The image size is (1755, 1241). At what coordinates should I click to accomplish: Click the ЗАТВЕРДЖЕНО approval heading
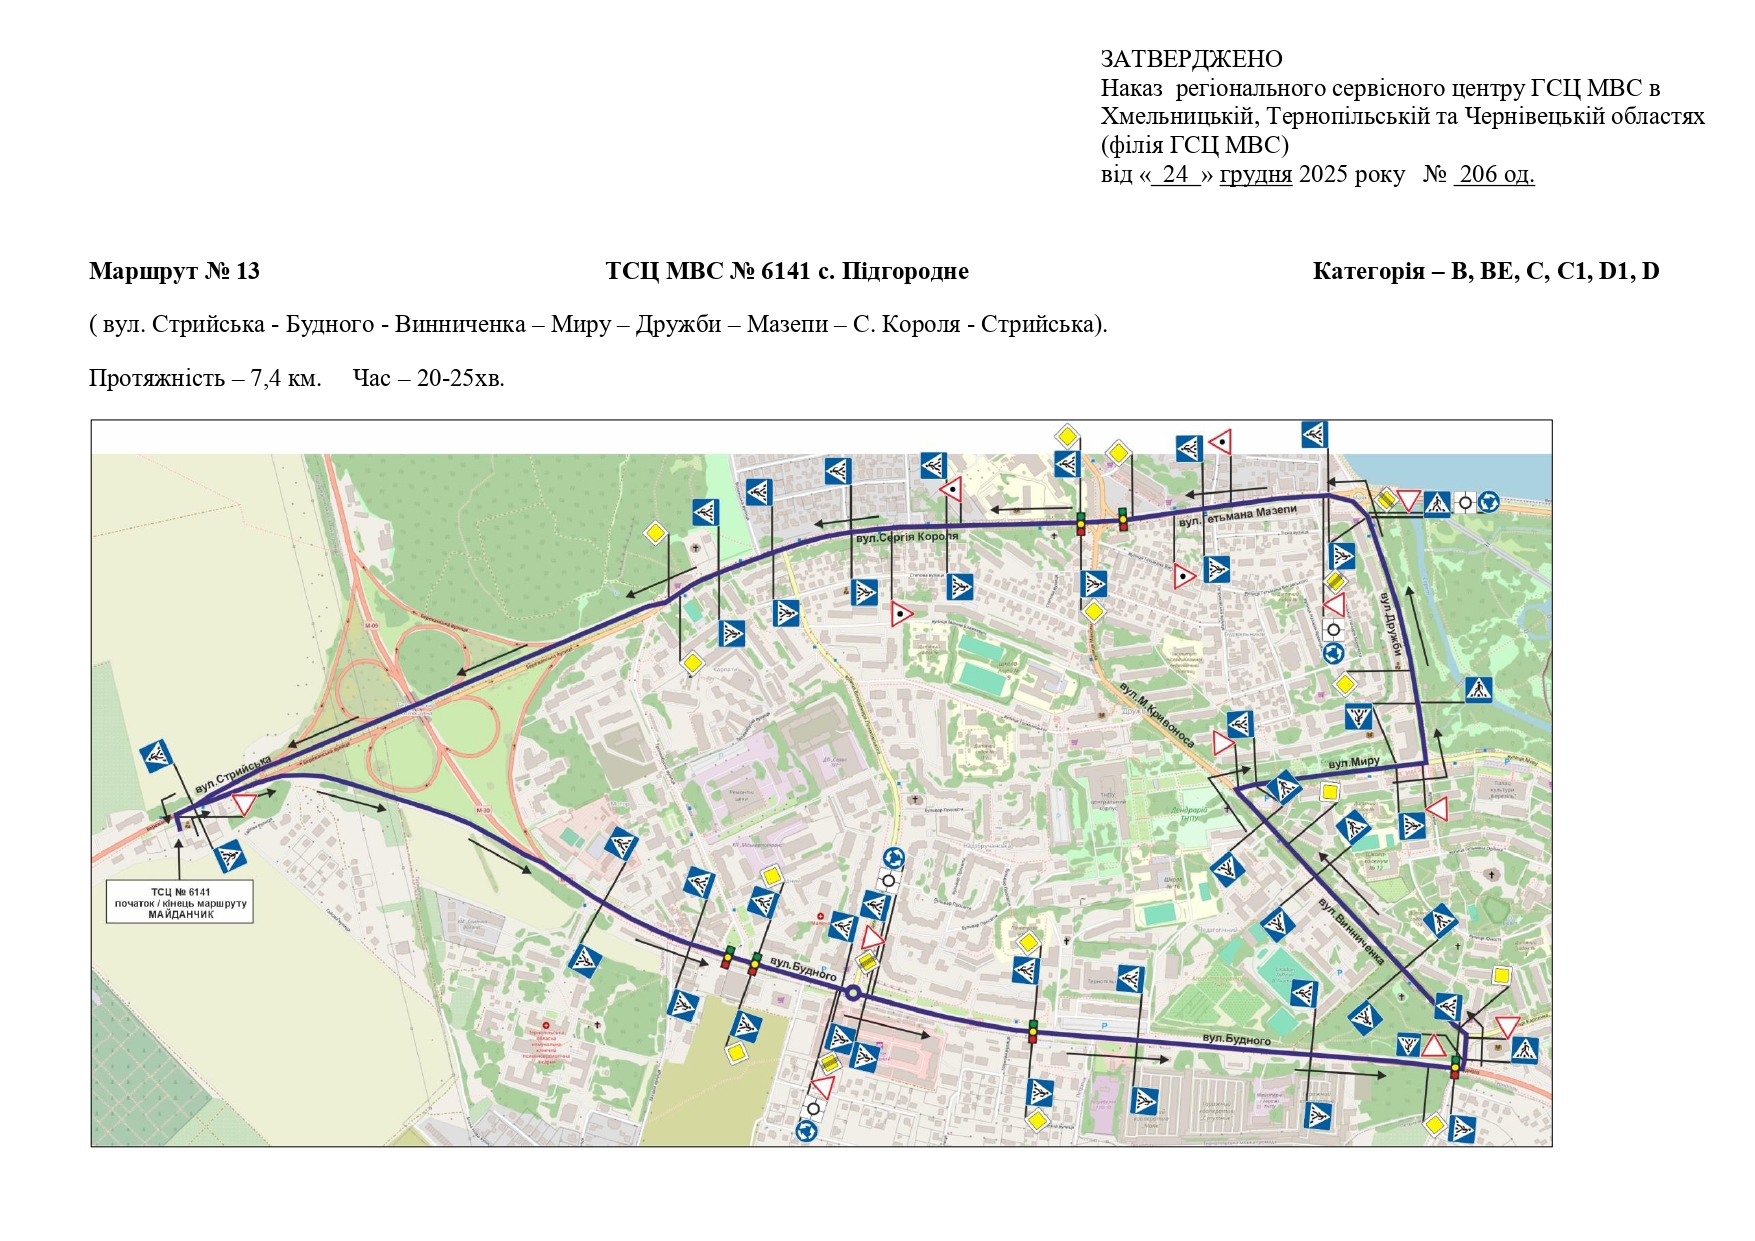(x=1191, y=59)
